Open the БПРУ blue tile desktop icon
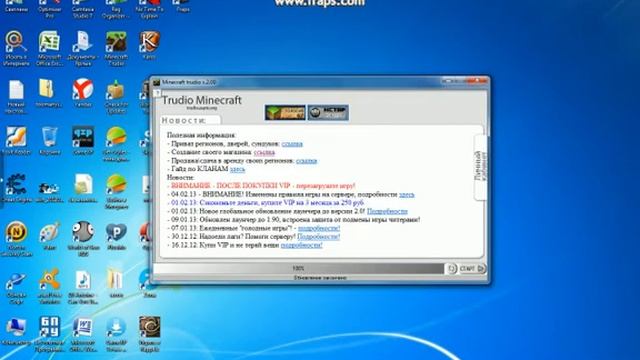 [x=49, y=327]
